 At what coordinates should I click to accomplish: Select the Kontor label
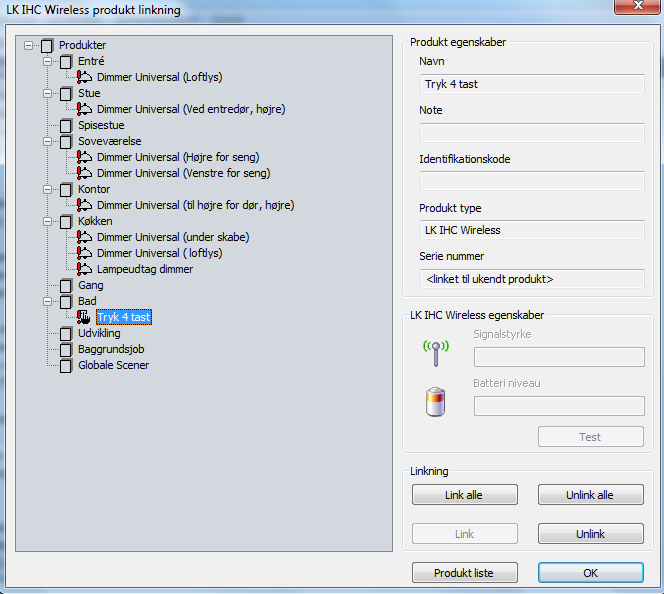click(x=94, y=189)
